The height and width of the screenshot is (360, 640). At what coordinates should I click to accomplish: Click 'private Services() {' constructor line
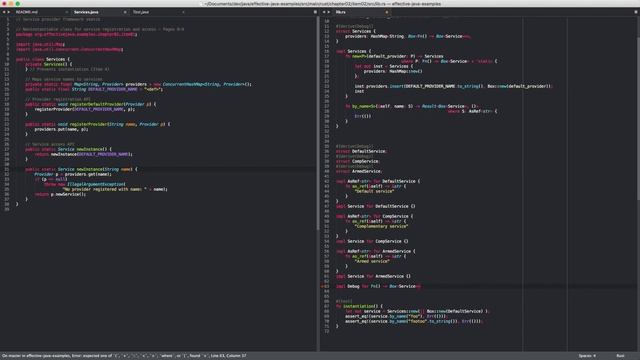(x=49, y=64)
